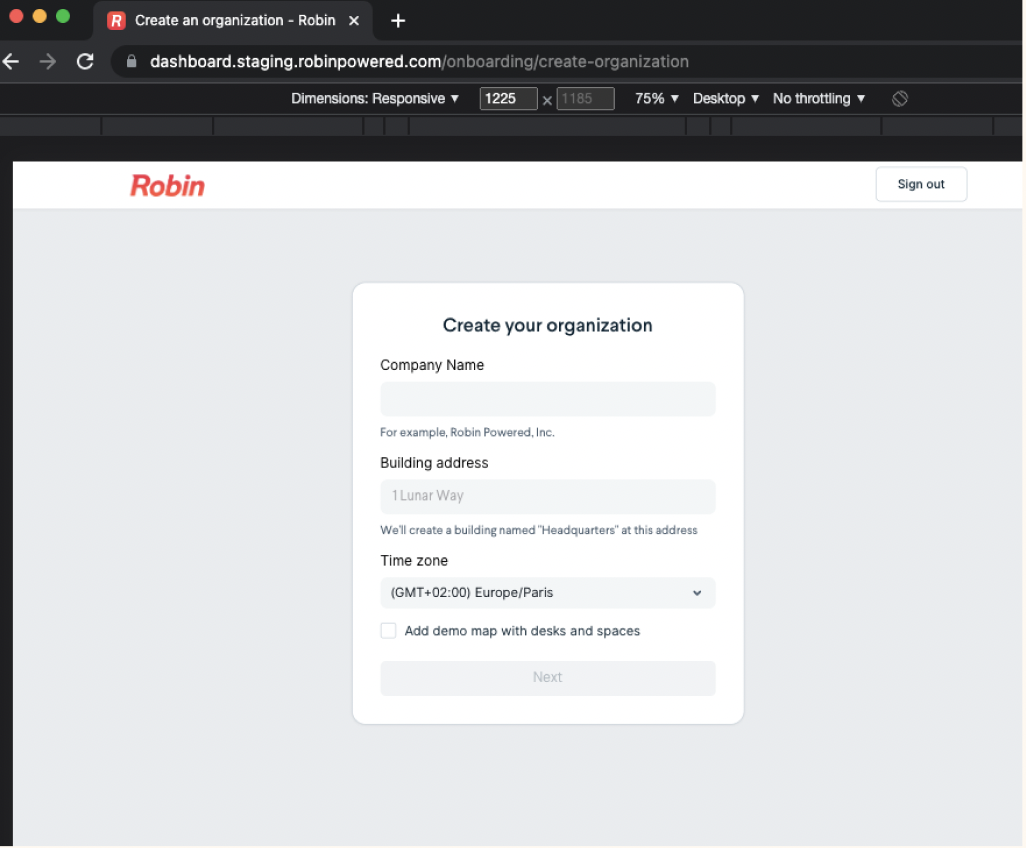Click the Building address input field
This screenshot has width=1026, height=848.
pos(548,497)
